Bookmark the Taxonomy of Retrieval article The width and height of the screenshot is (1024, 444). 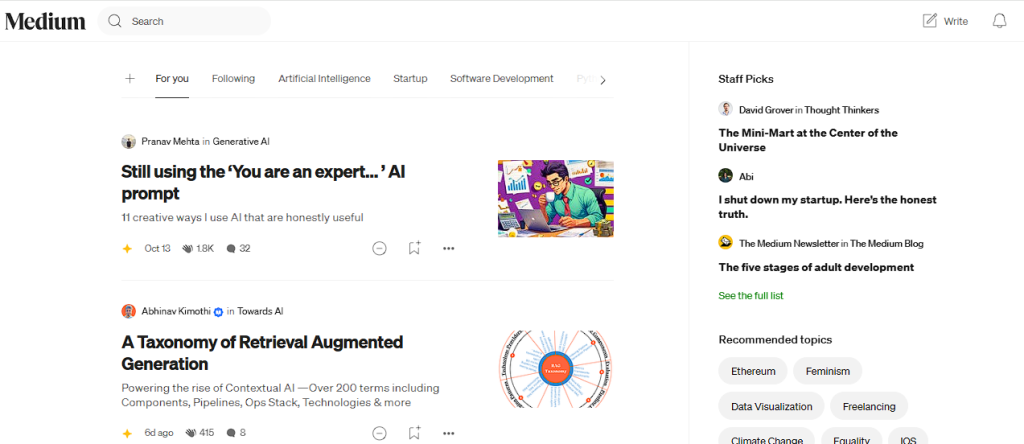pyautogui.click(x=414, y=432)
